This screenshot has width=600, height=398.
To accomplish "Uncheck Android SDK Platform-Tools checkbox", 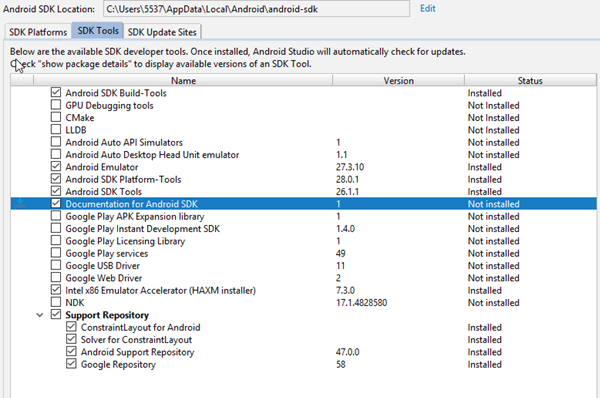I will (x=56, y=178).
